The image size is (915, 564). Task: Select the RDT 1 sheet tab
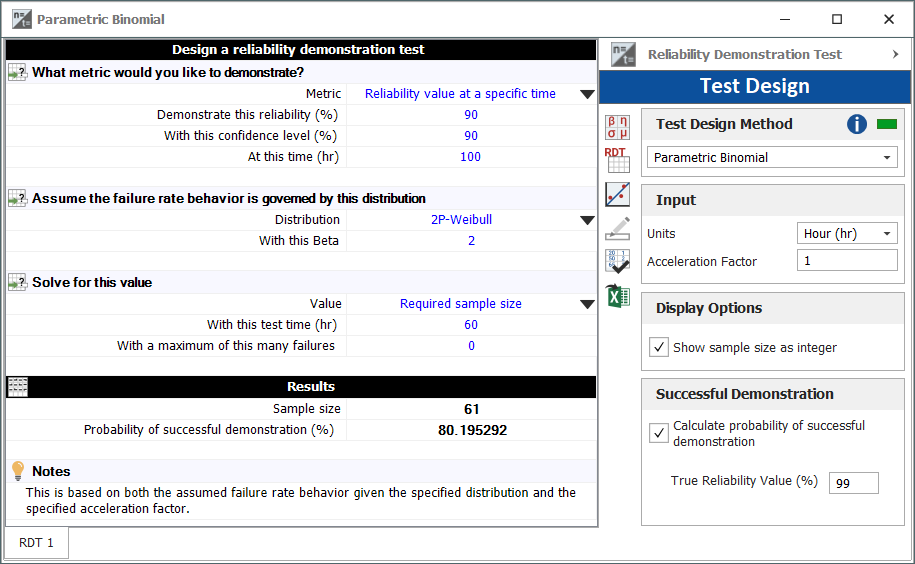coord(36,543)
